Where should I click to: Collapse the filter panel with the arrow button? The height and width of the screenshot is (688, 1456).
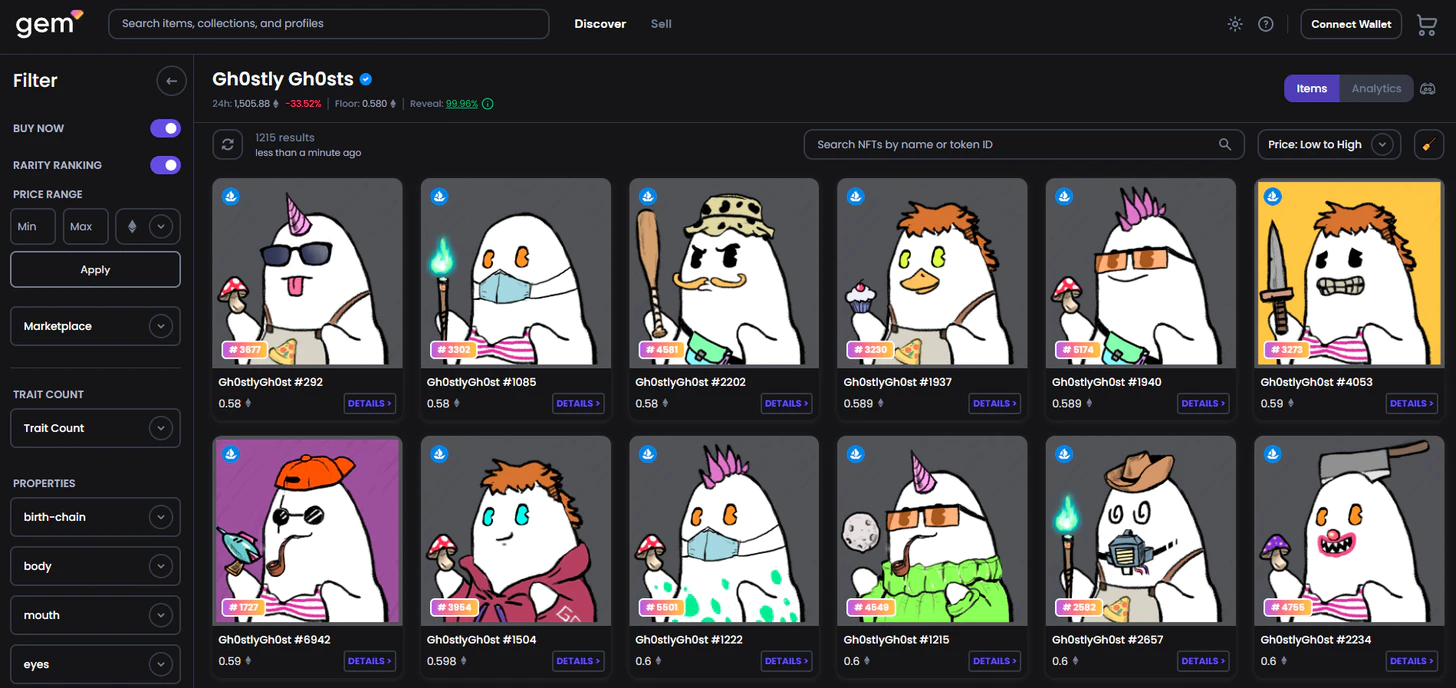(171, 81)
